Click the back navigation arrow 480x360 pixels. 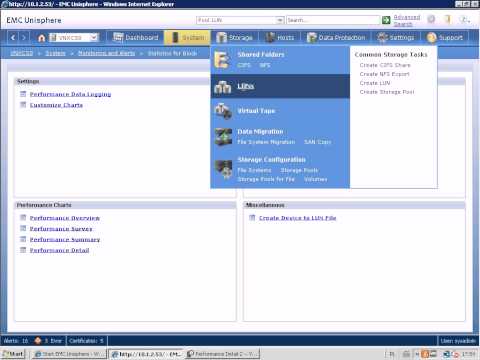coord(13,38)
